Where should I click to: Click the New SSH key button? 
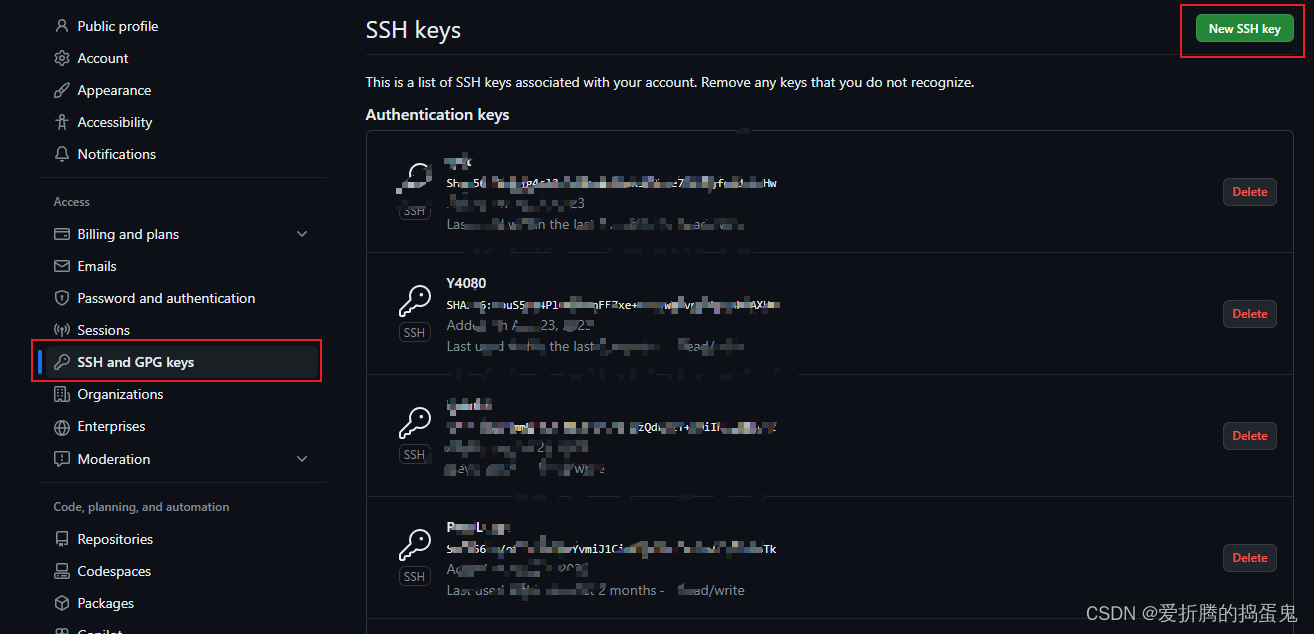1244,29
